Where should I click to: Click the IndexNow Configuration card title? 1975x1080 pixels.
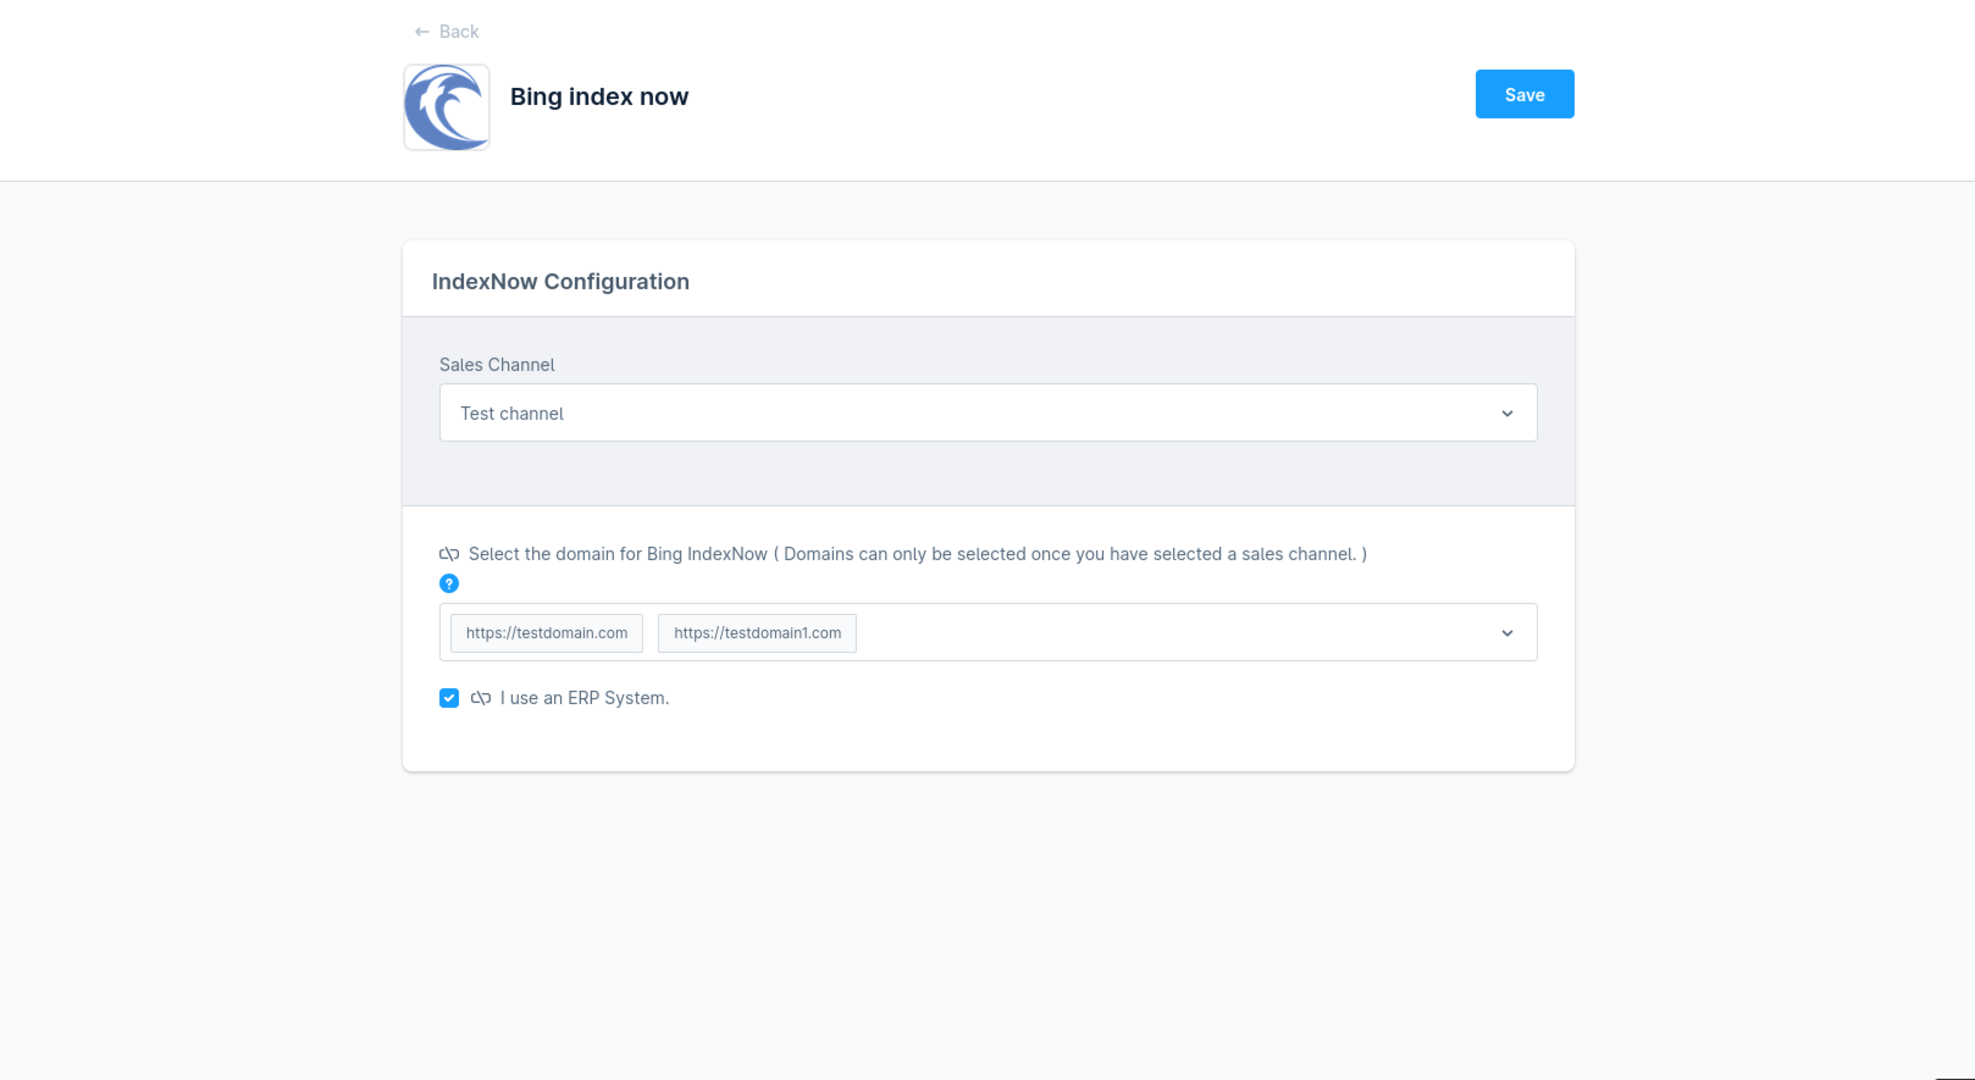pyautogui.click(x=560, y=282)
